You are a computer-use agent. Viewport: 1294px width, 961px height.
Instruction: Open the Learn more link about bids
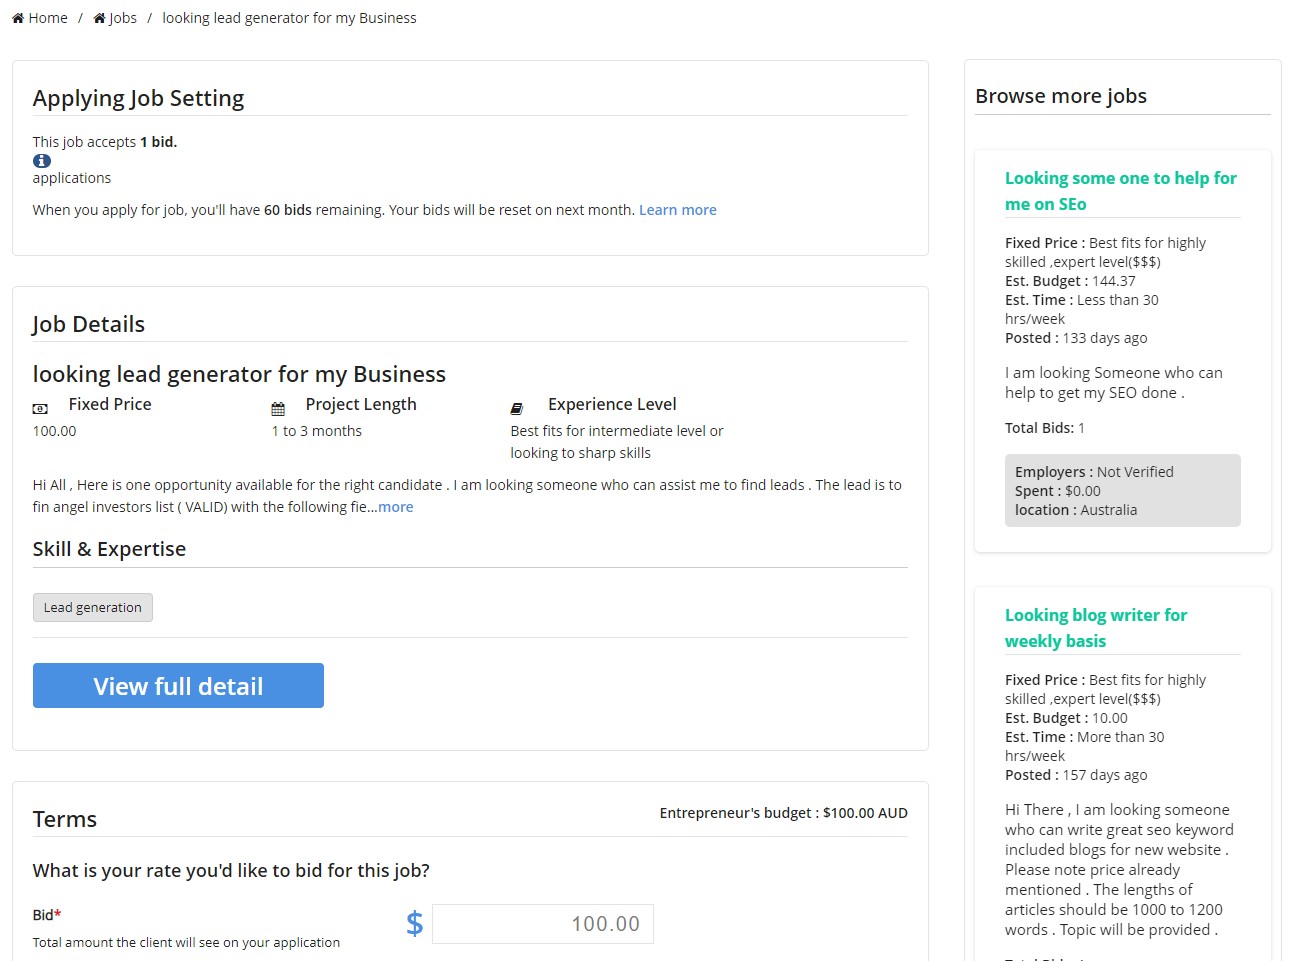tap(677, 210)
